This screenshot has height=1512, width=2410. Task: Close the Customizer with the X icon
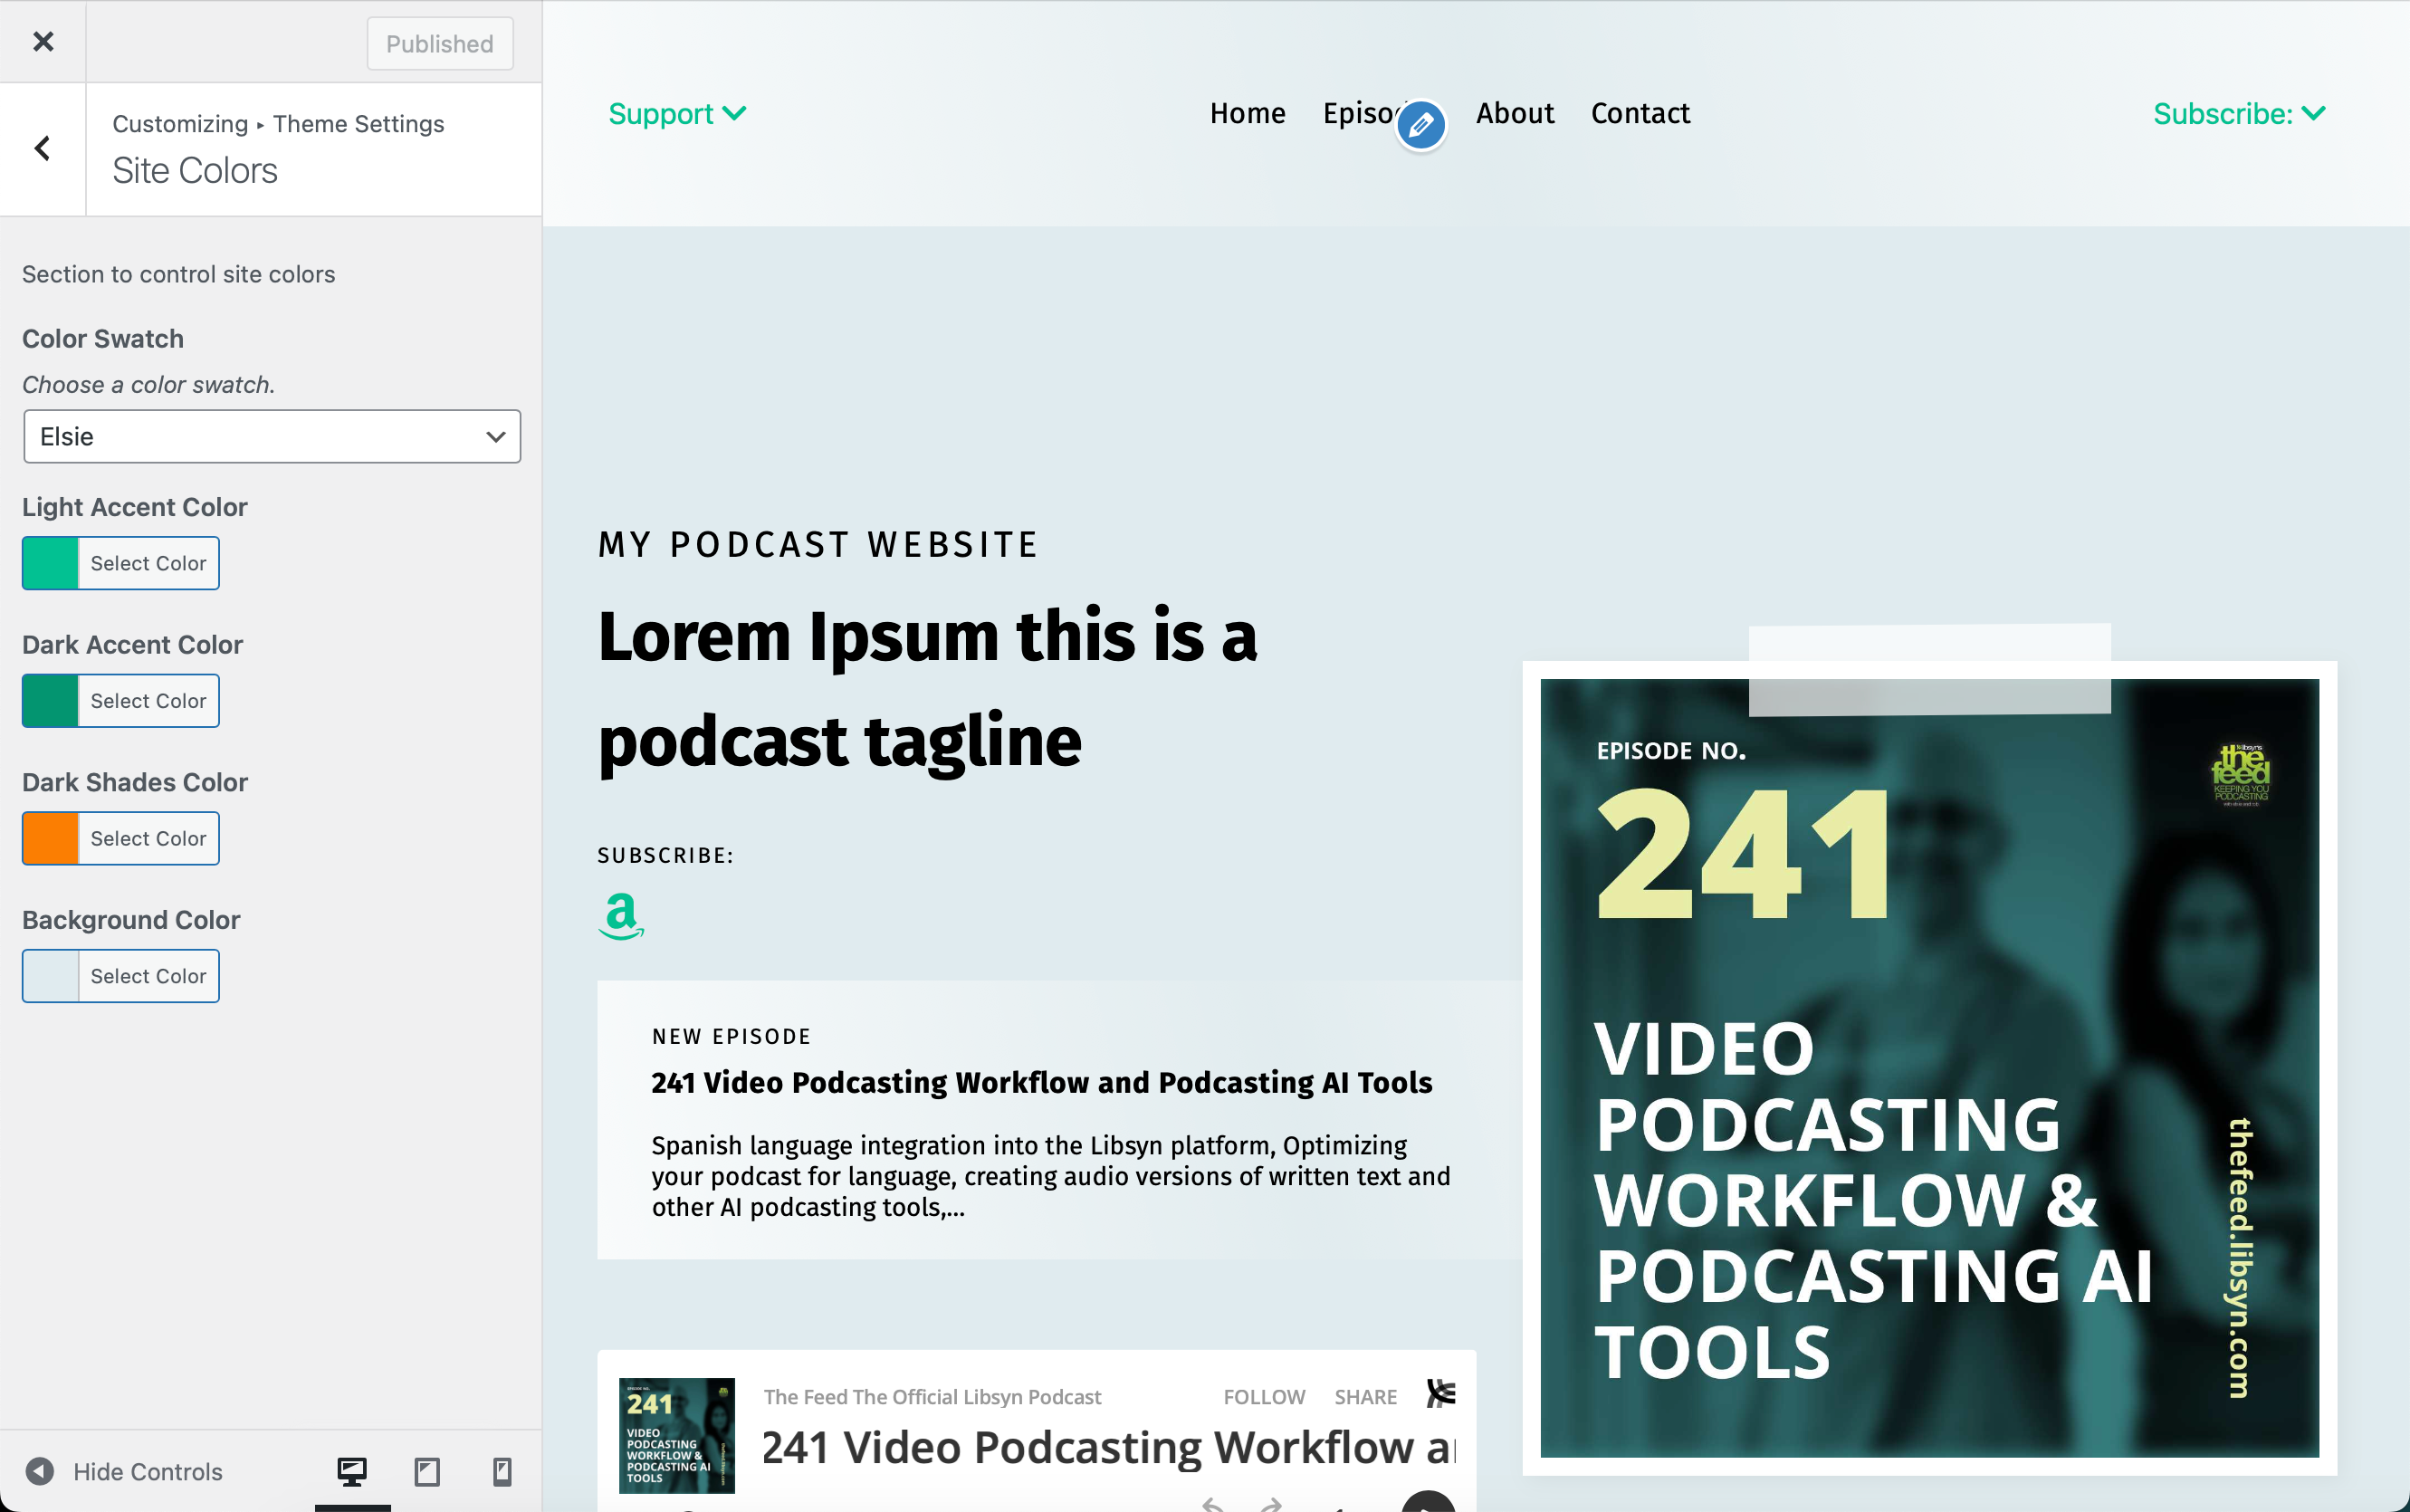pos(43,41)
